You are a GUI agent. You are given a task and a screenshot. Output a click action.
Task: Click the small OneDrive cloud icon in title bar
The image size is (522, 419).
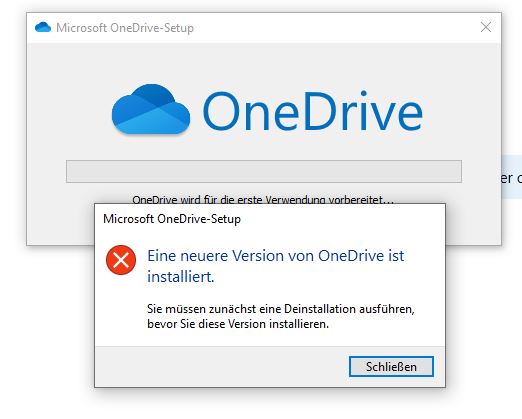point(43,27)
